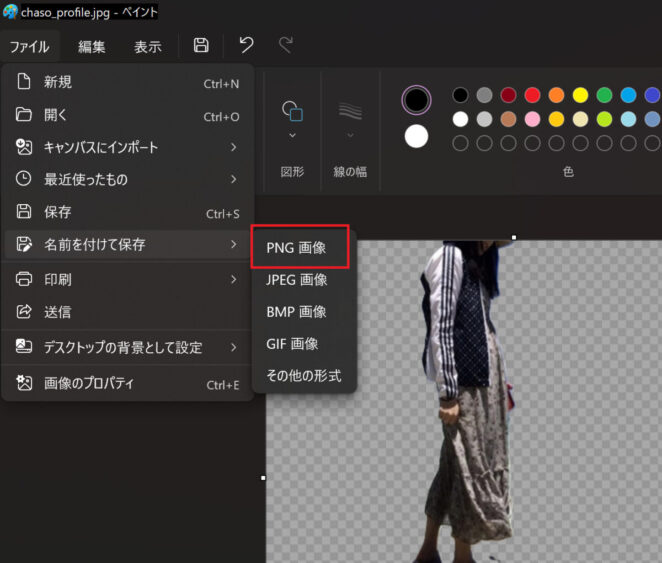Pick the dark red swatch
The width and height of the screenshot is (662, 563).
point(508,95)
